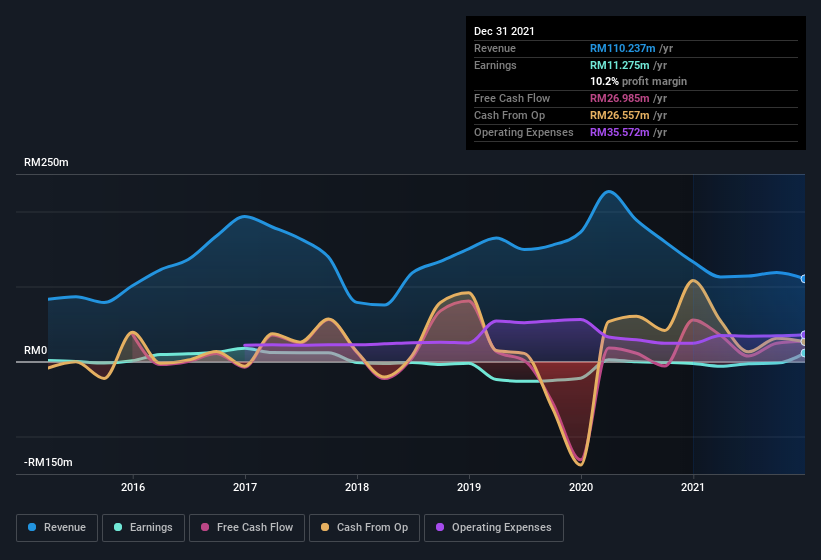Viewport: 821px width, 560px height.
Task: Toggle the Revenue legend button
Action: (57, 528)
